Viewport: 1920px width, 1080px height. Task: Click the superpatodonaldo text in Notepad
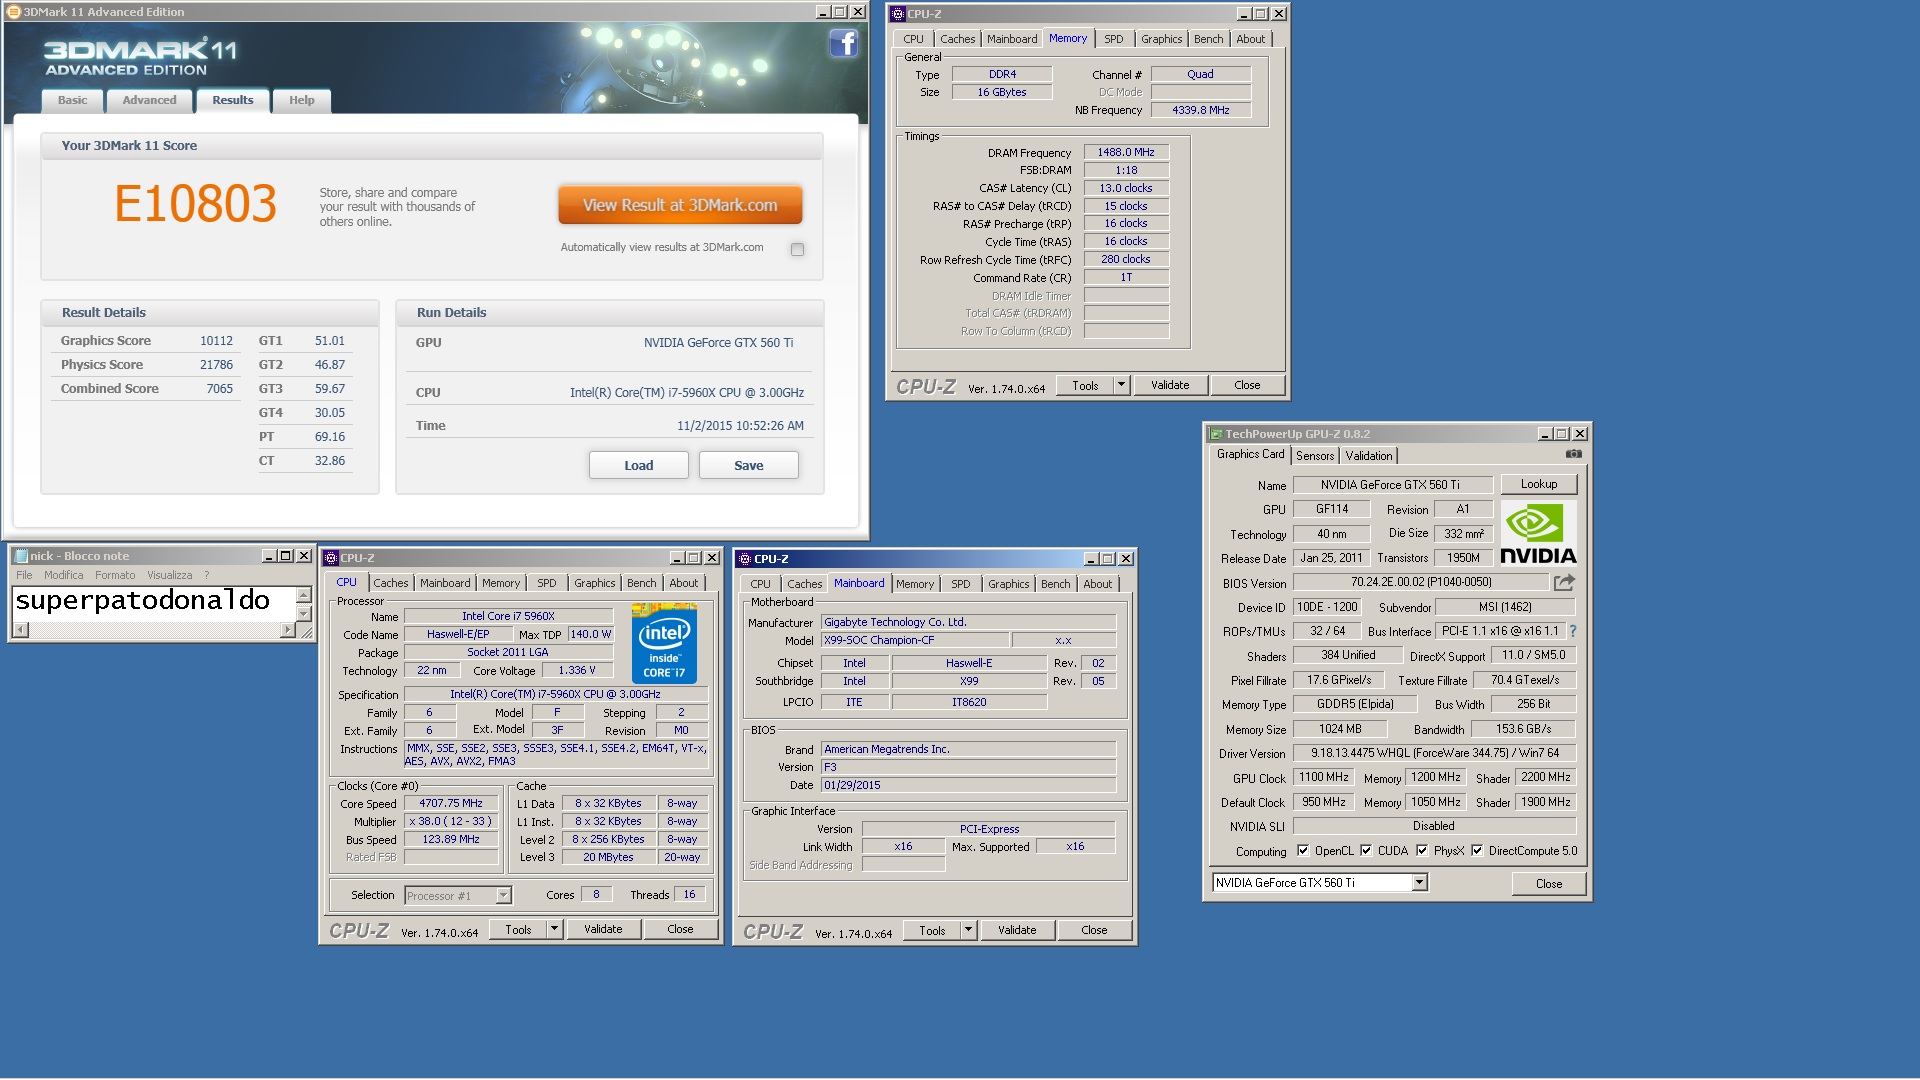click(x=142, y=600)
